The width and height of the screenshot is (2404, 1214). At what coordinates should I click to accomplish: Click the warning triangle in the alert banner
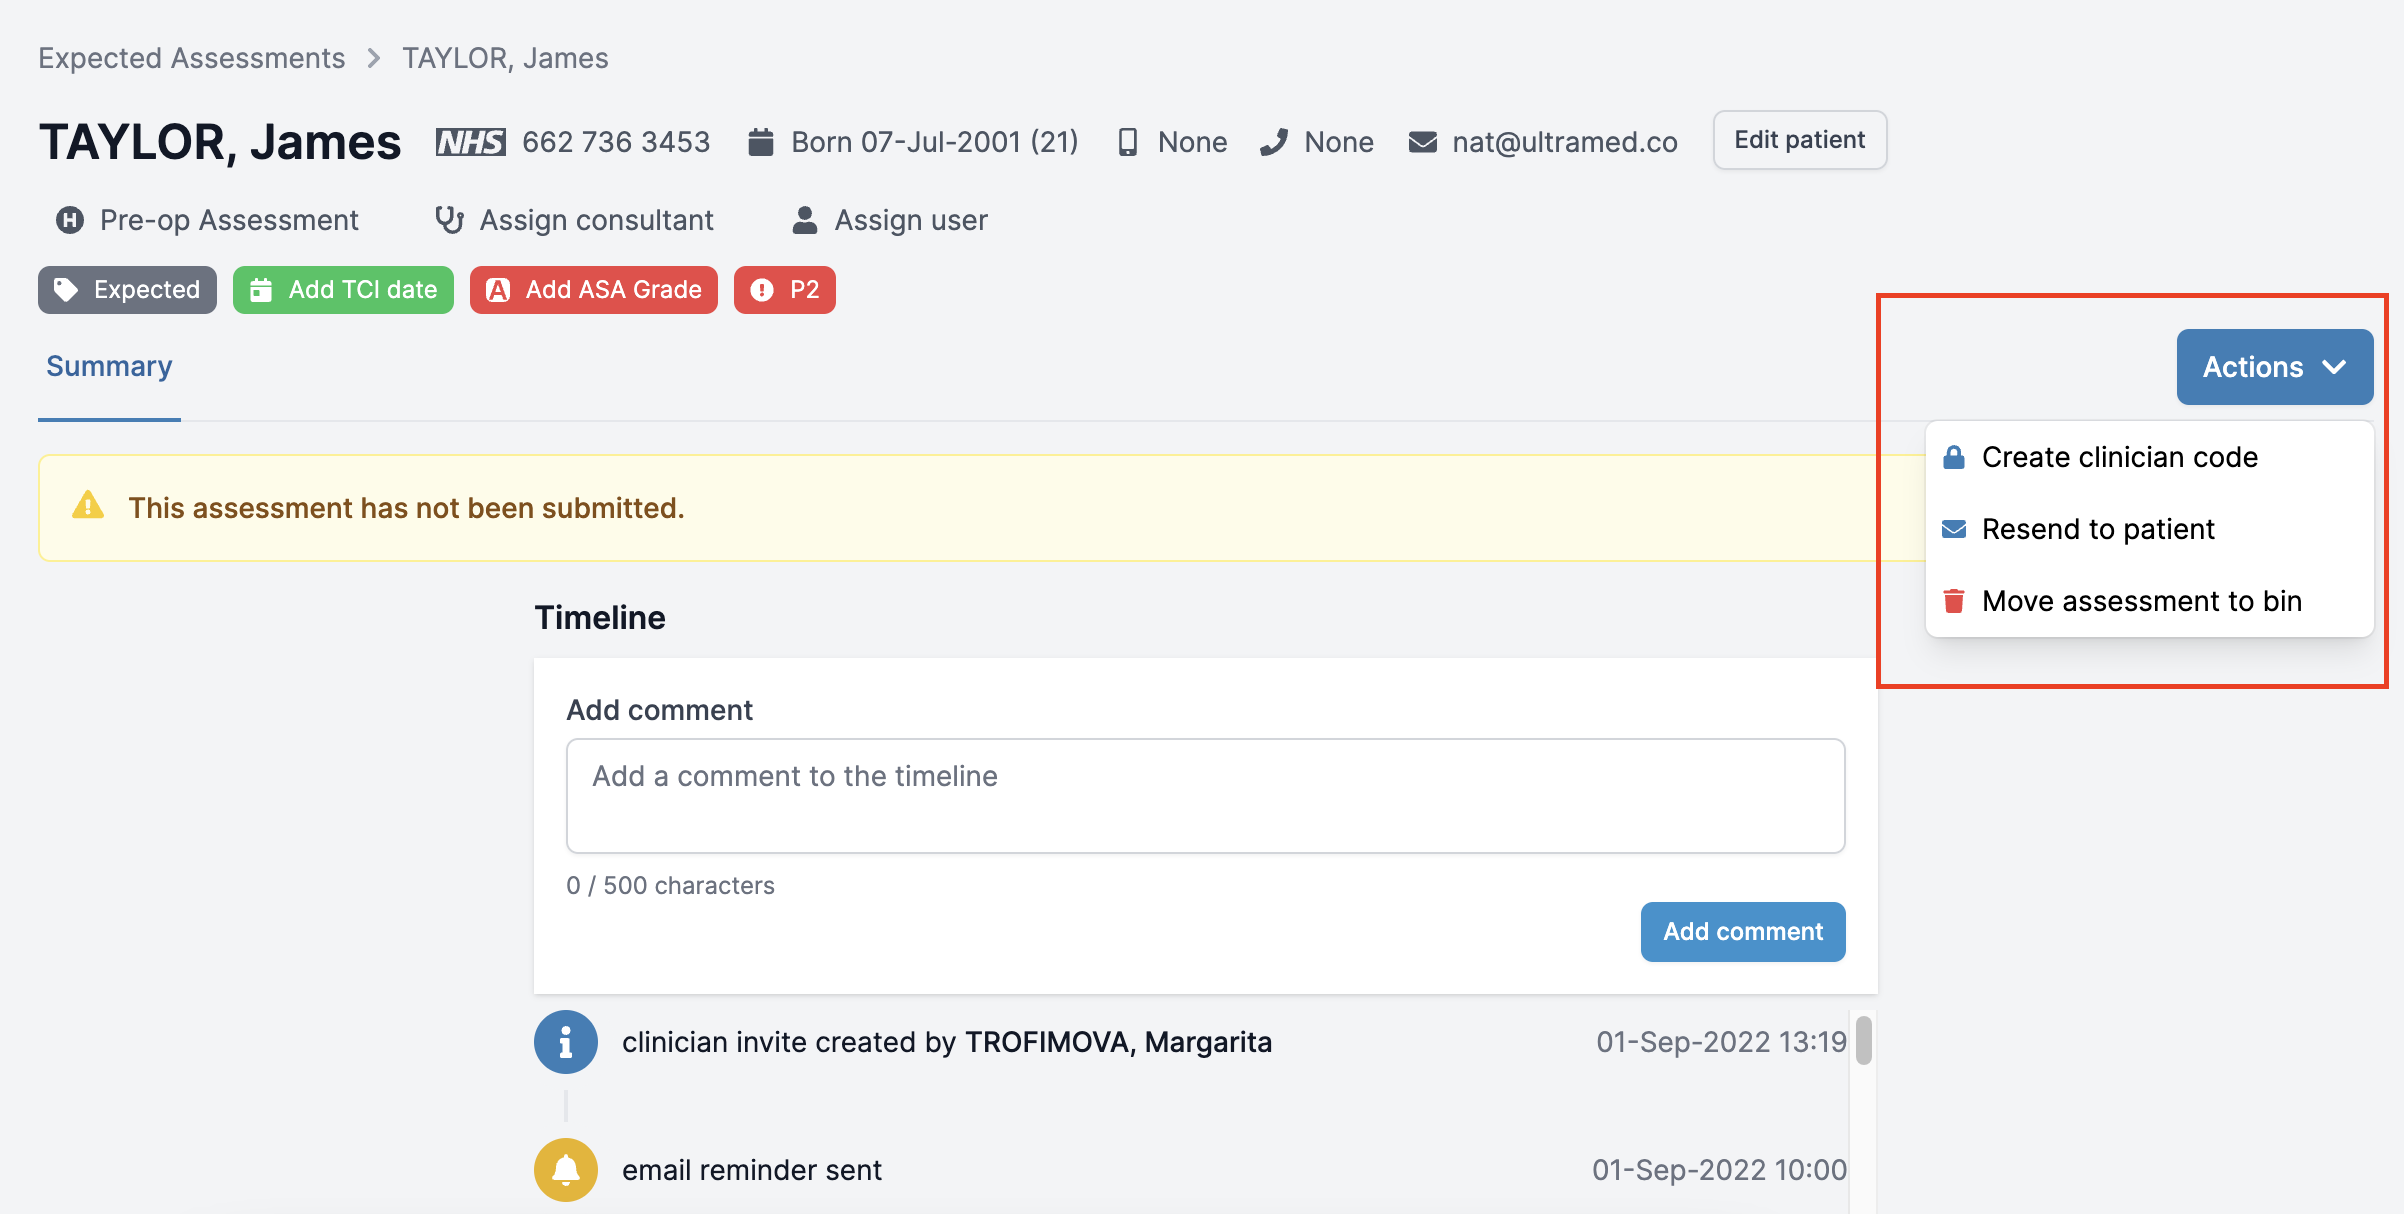(88, 506)
